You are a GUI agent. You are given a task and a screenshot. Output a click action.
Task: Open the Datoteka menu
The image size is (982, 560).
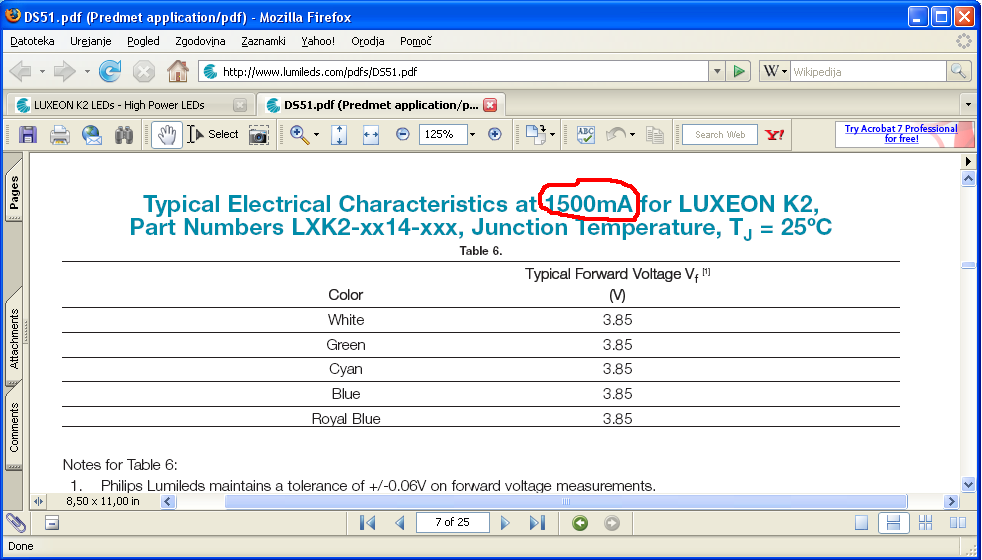pyautogui.click(x=33, y=41)
